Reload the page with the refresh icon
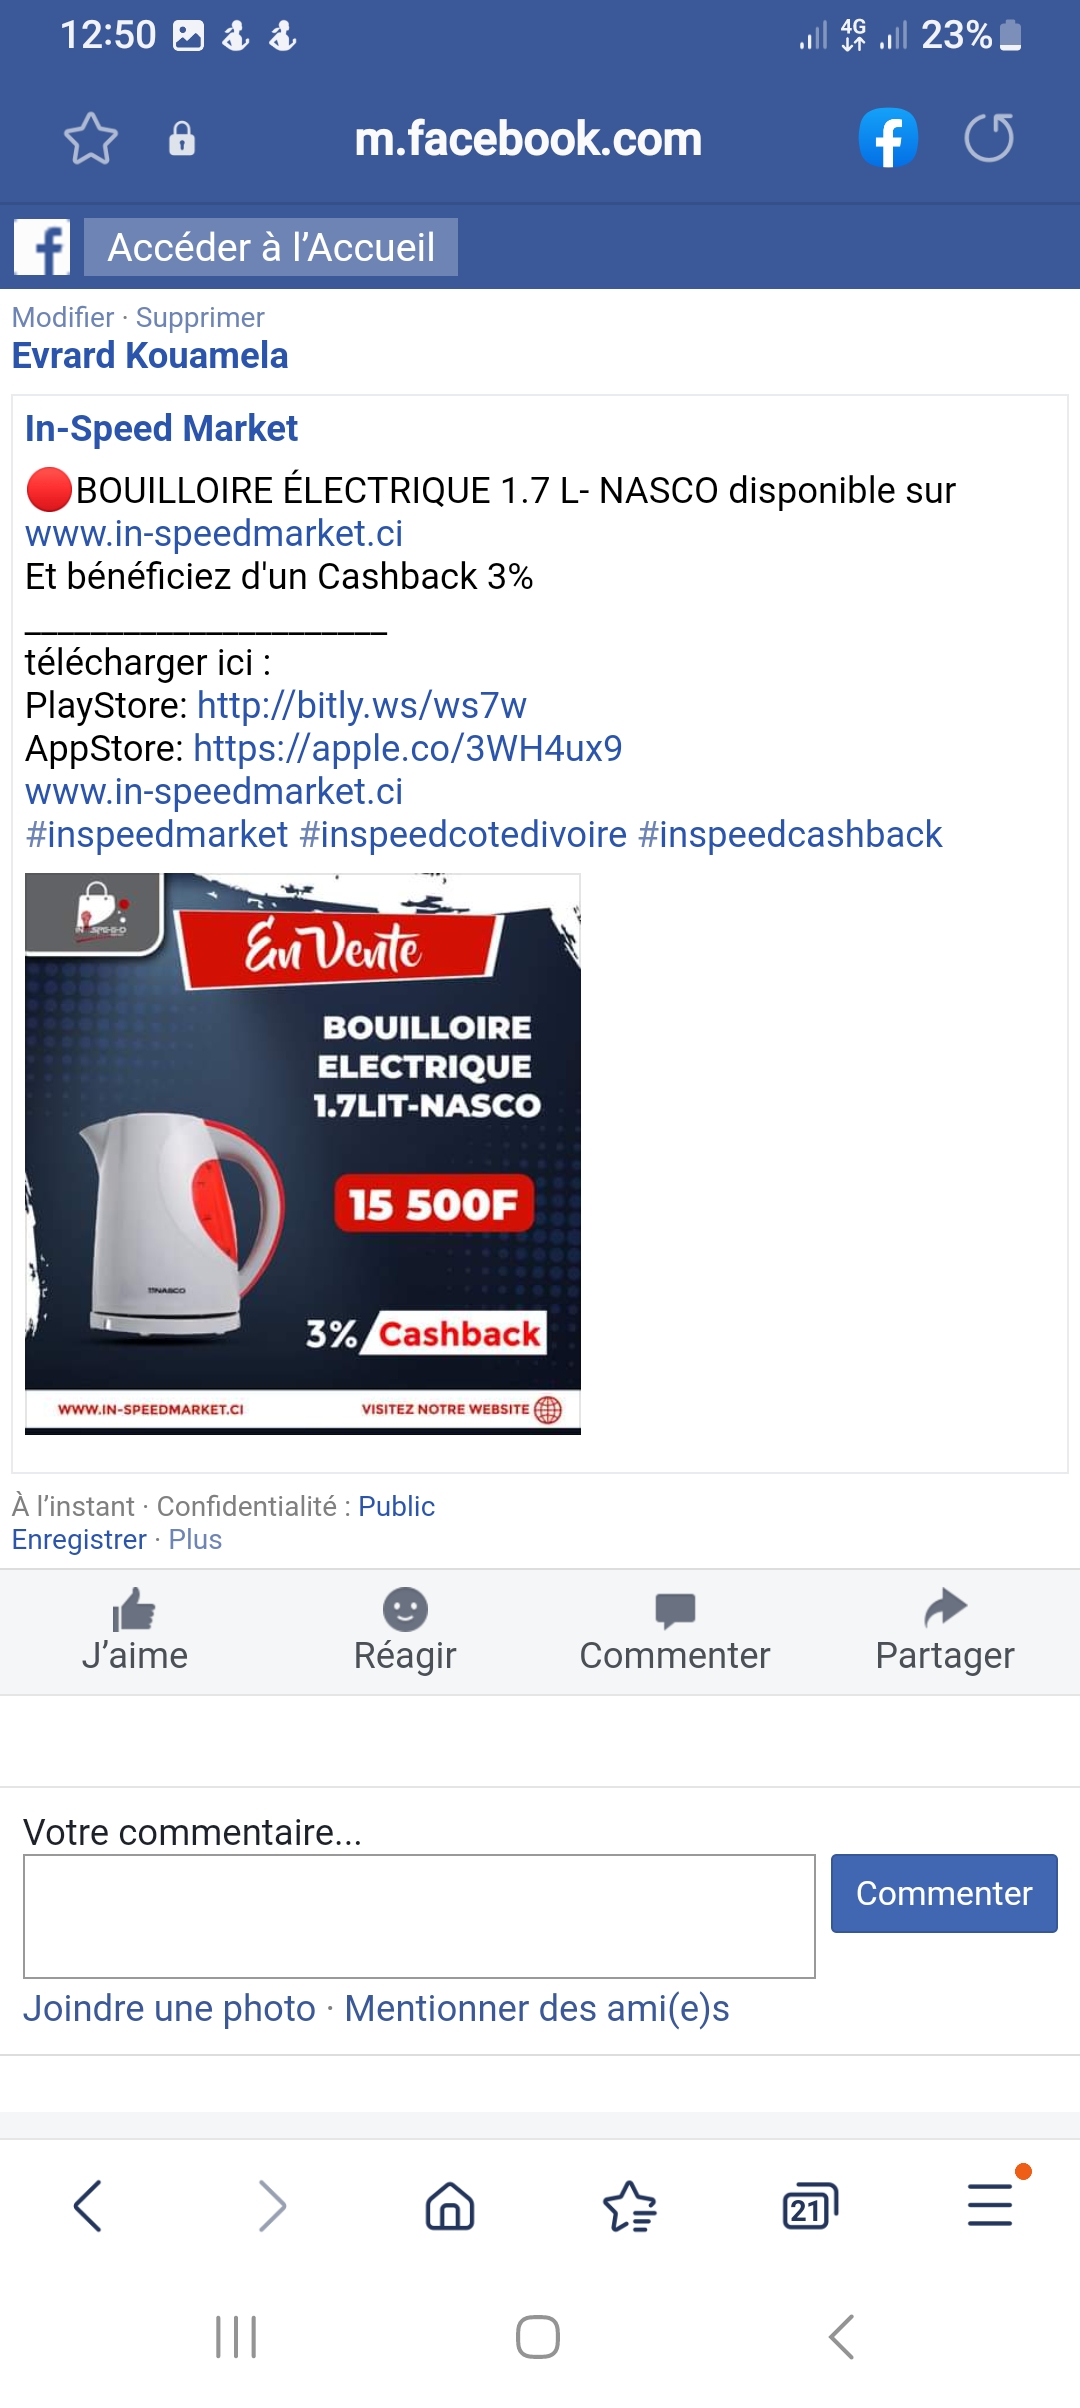This screenshot has width=1080, height=2408. pyautogui.click(x=989, y=138)
